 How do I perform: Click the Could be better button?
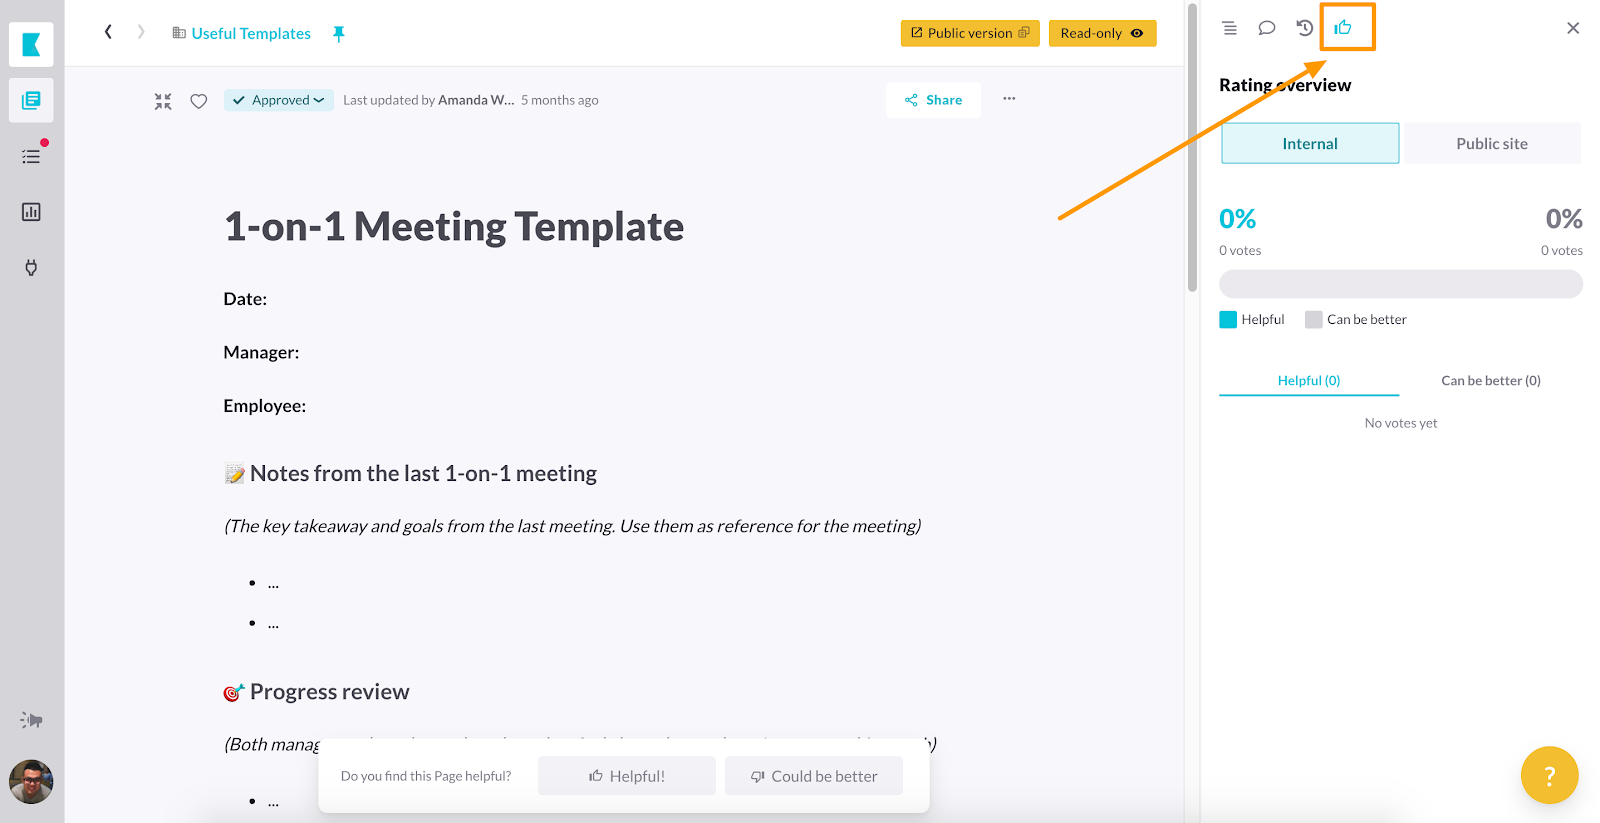[x=814, y=776]
